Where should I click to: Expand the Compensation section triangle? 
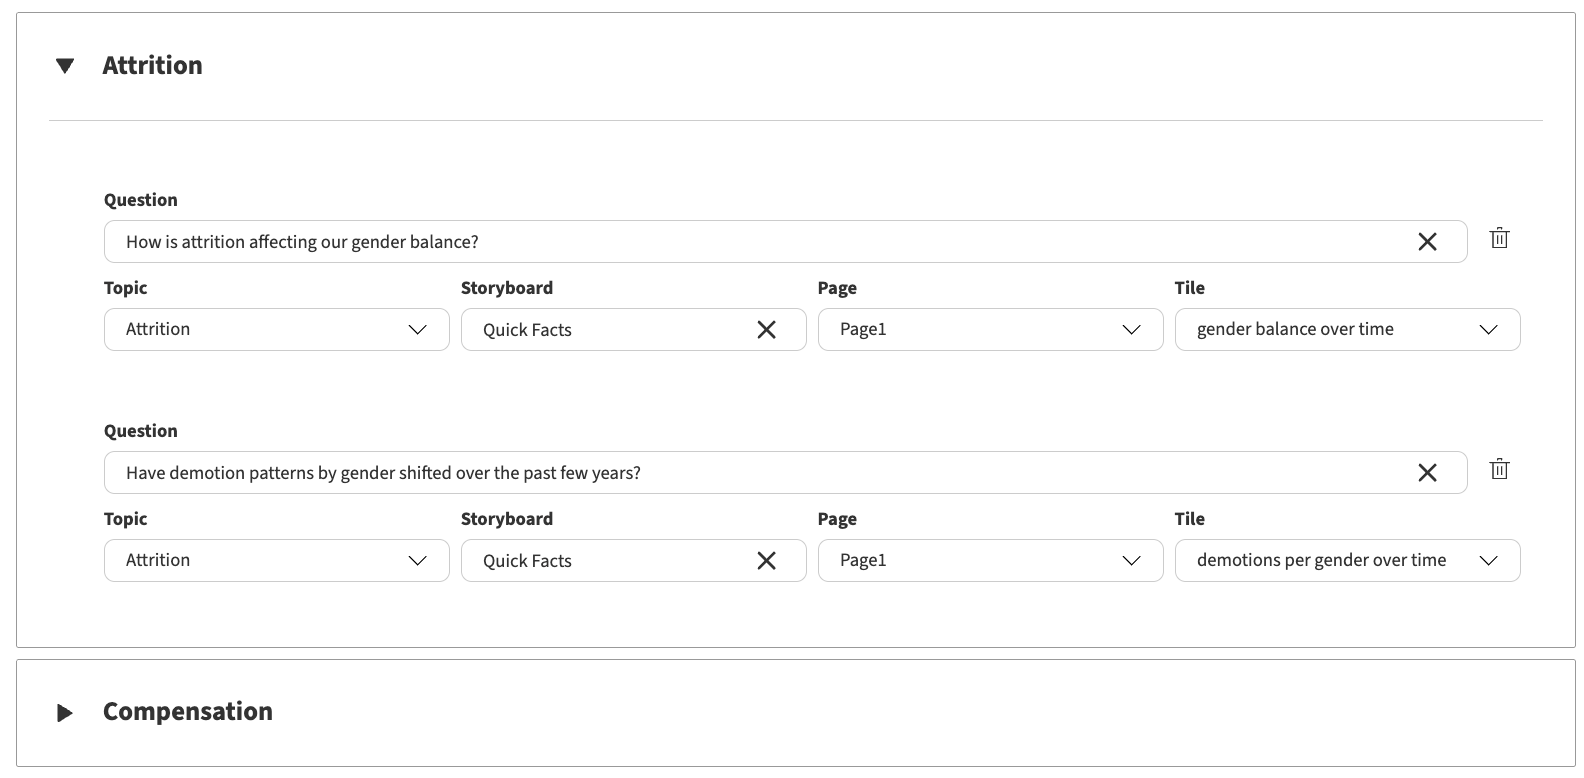65,713
